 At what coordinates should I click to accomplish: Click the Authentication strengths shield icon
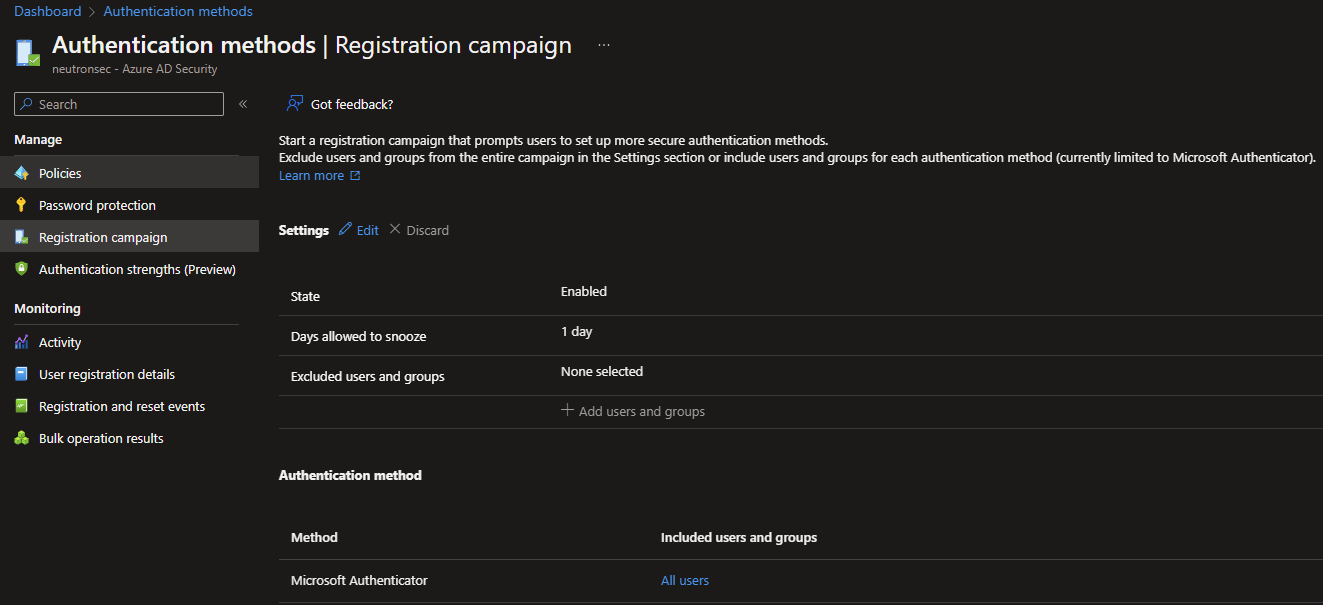(x=22, y=269)
